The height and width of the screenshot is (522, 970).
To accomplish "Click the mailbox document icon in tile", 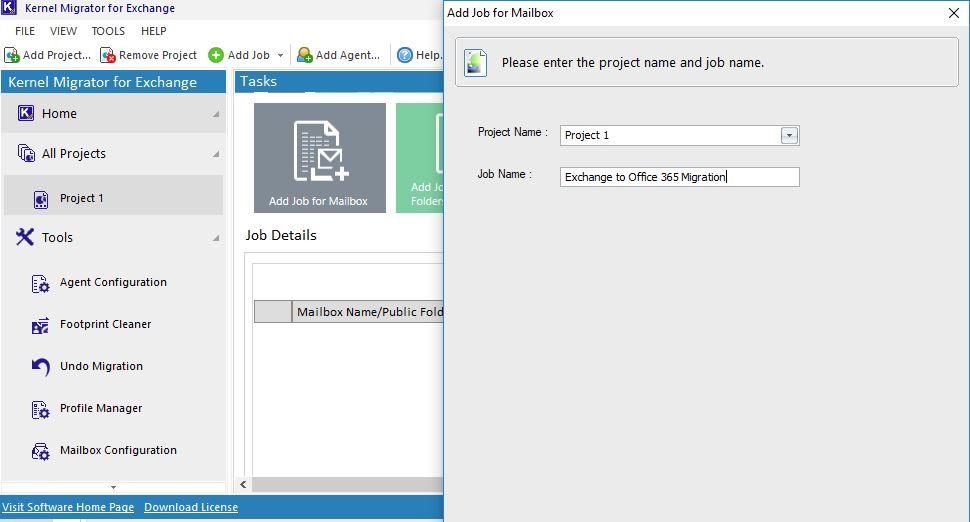I will point(321,152).
